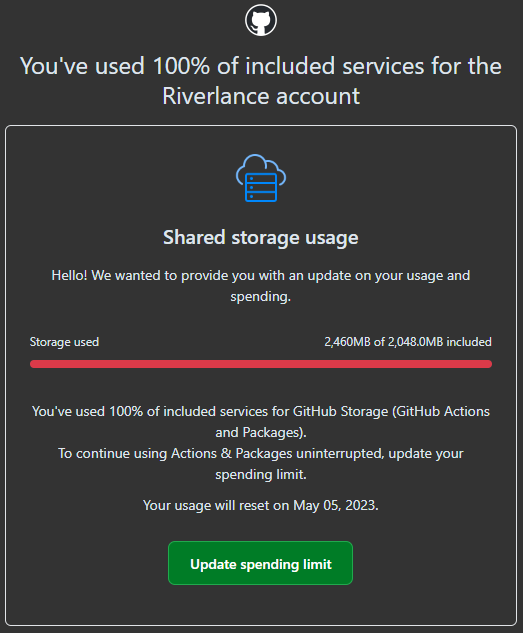This screenshot has width=523, height=633.
Task: Click the main 100% included services headline
Action: tap(261, 81)
